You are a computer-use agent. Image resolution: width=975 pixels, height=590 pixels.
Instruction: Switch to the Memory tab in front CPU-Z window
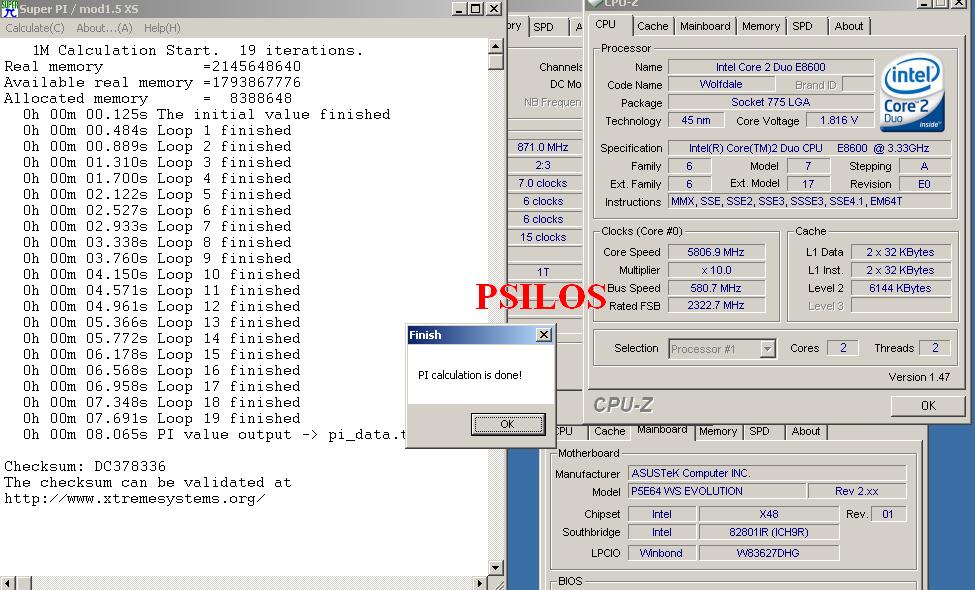click(x=760, y=26)
